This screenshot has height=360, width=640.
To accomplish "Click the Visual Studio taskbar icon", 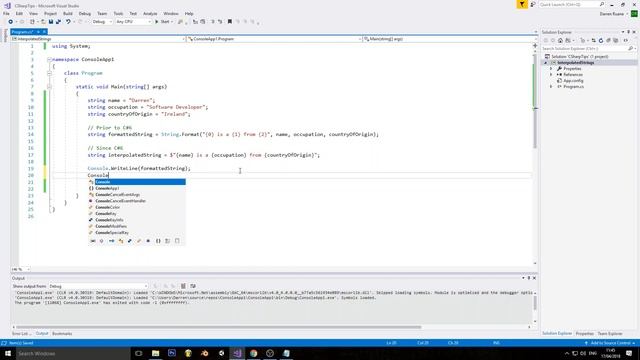I will 237,353.
